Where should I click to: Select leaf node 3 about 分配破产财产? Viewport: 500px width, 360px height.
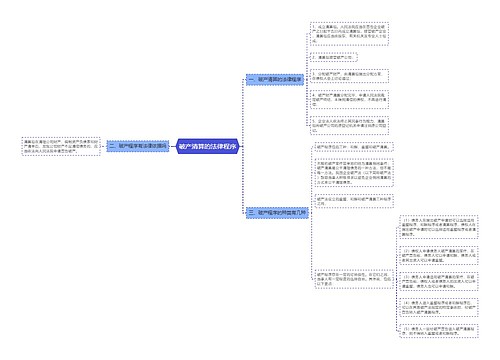tap(349, 76)
